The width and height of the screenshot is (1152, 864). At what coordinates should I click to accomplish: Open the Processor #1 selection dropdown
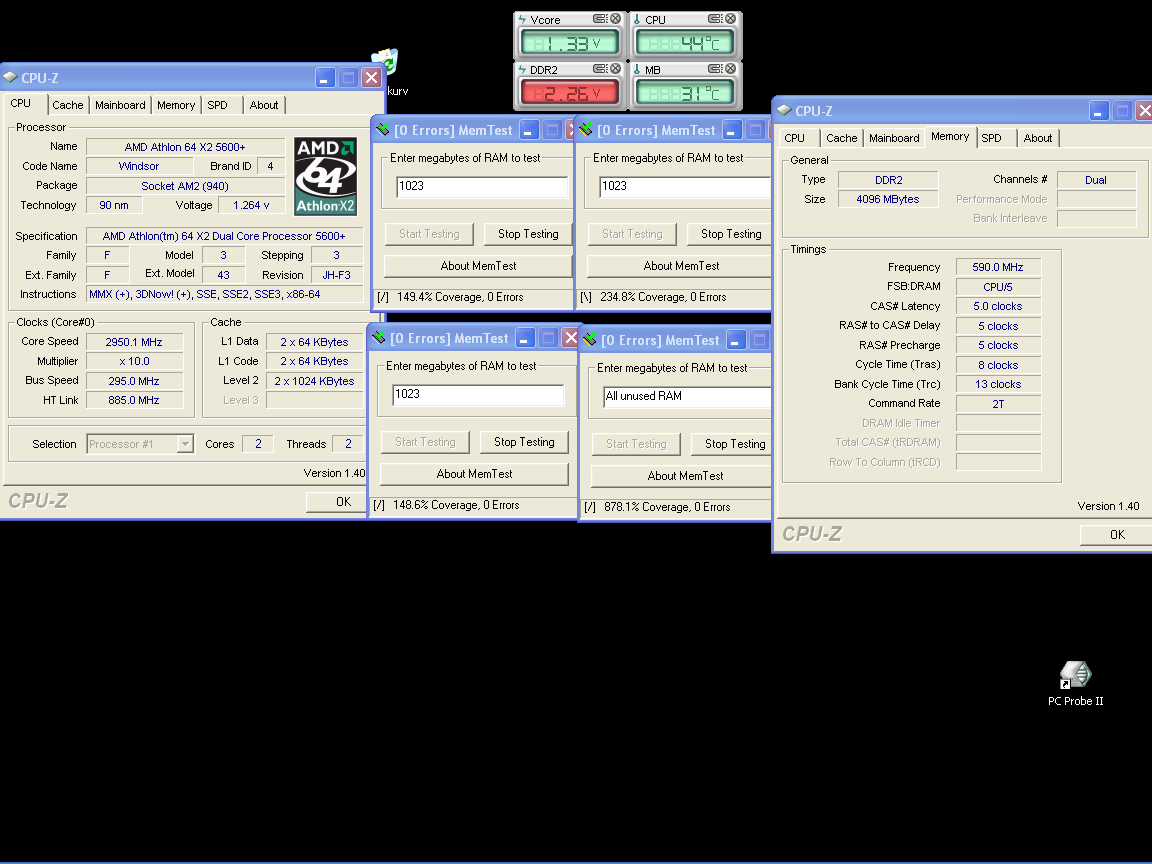[185, 444]
